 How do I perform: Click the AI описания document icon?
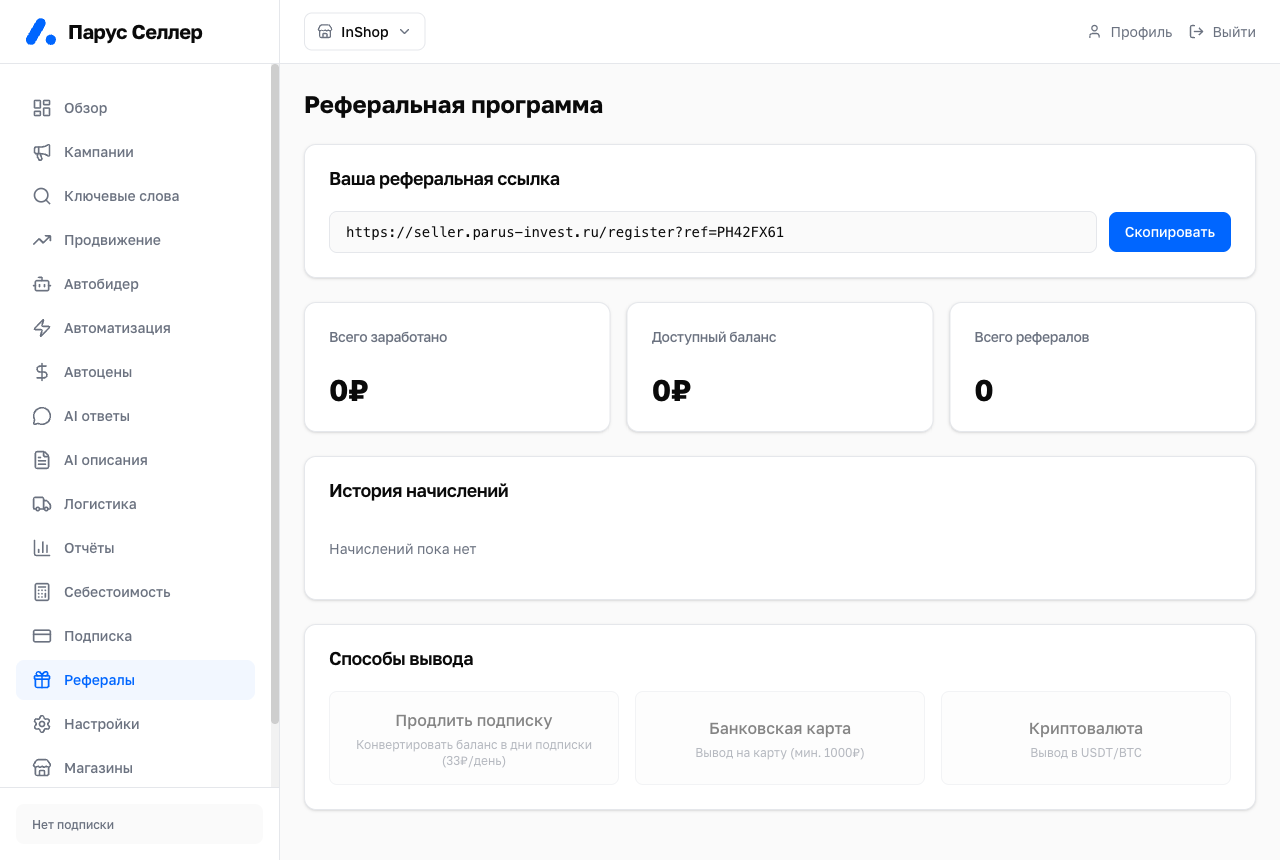click(42, 460)
